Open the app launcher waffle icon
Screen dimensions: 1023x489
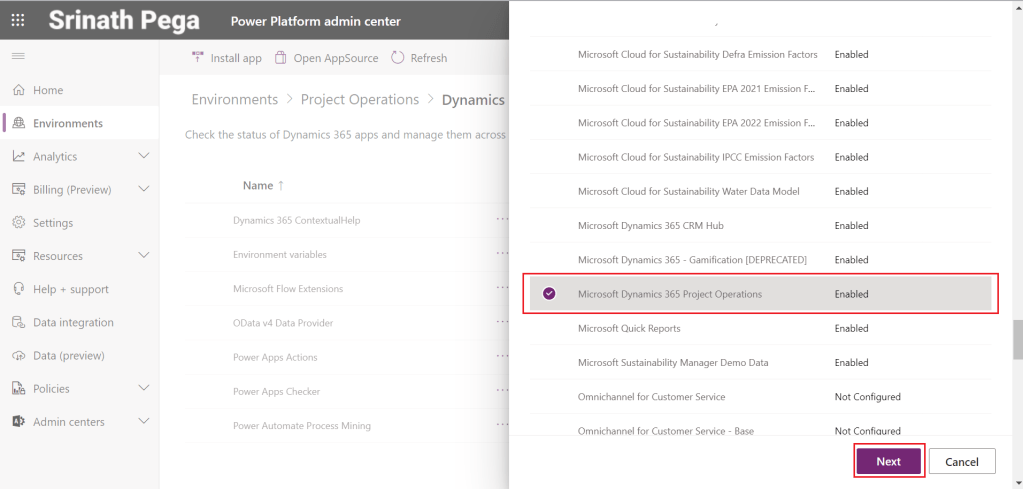pos(18,20)
